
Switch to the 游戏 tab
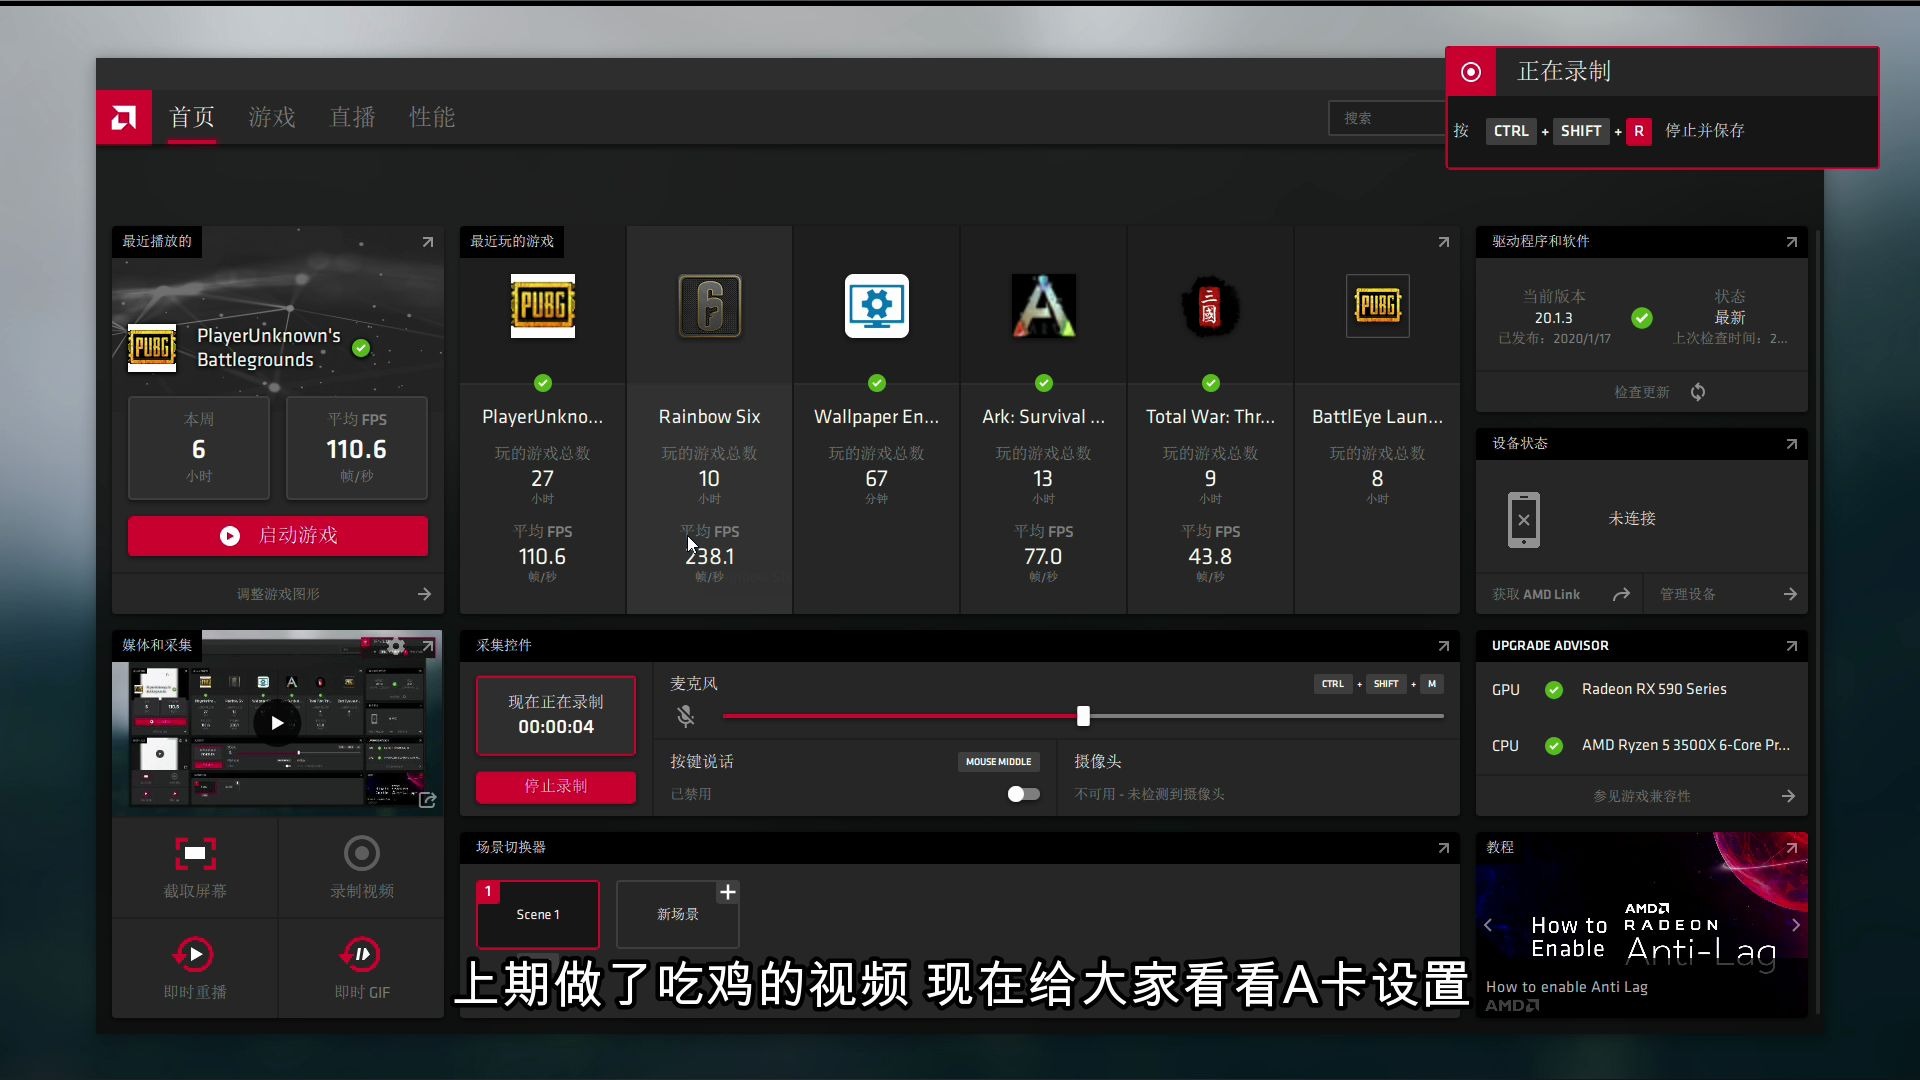(272, 118)
